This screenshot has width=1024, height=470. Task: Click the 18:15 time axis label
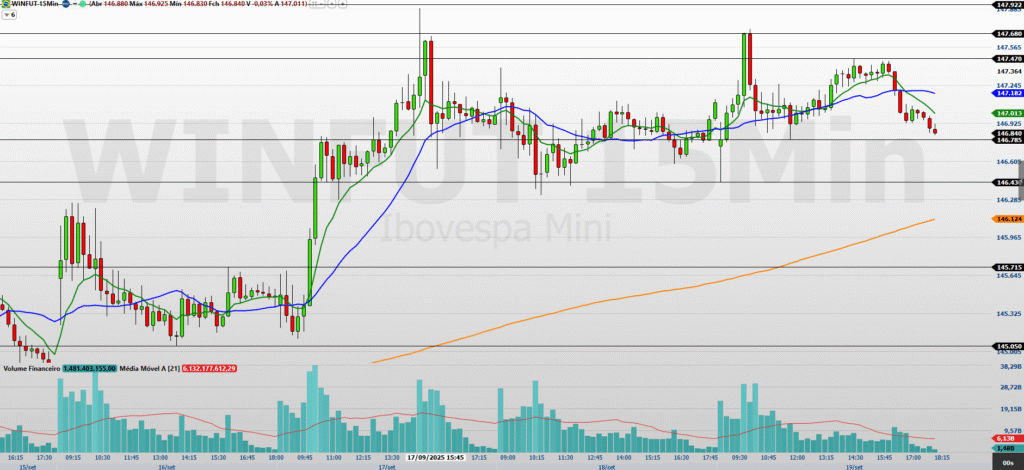coord(942,458)
